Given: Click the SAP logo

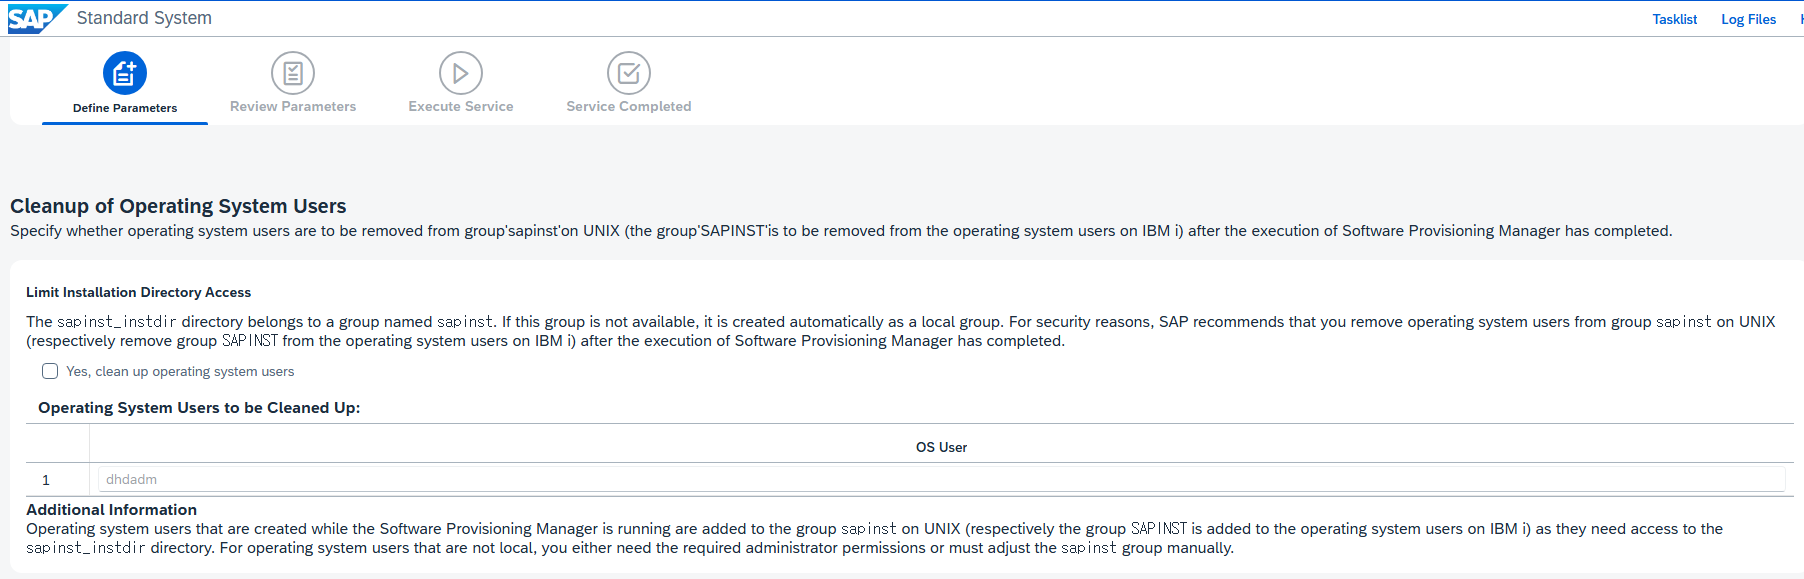Looking at the screenshot, I should tap(37, 19).
